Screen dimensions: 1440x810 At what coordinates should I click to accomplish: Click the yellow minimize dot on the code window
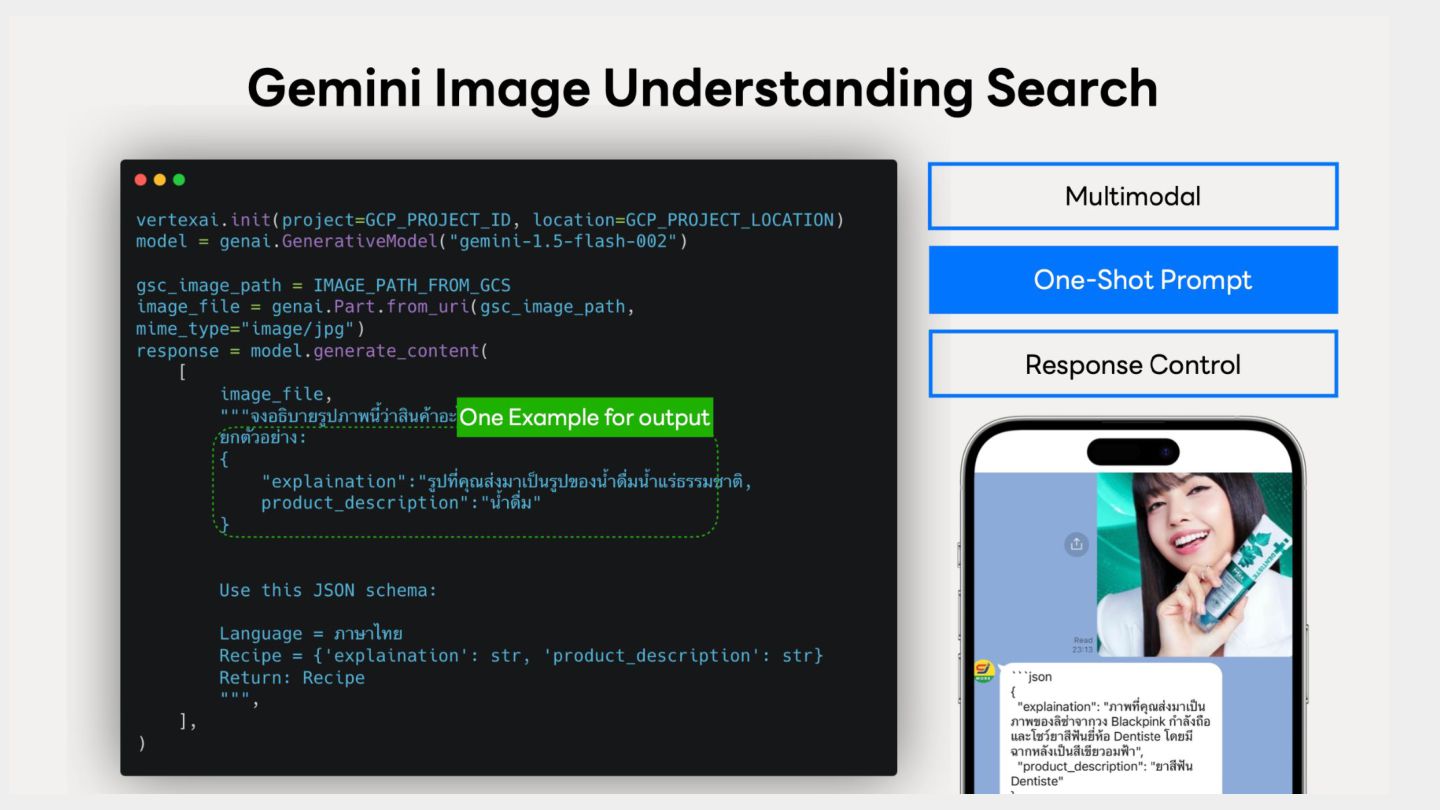[160, 180]
